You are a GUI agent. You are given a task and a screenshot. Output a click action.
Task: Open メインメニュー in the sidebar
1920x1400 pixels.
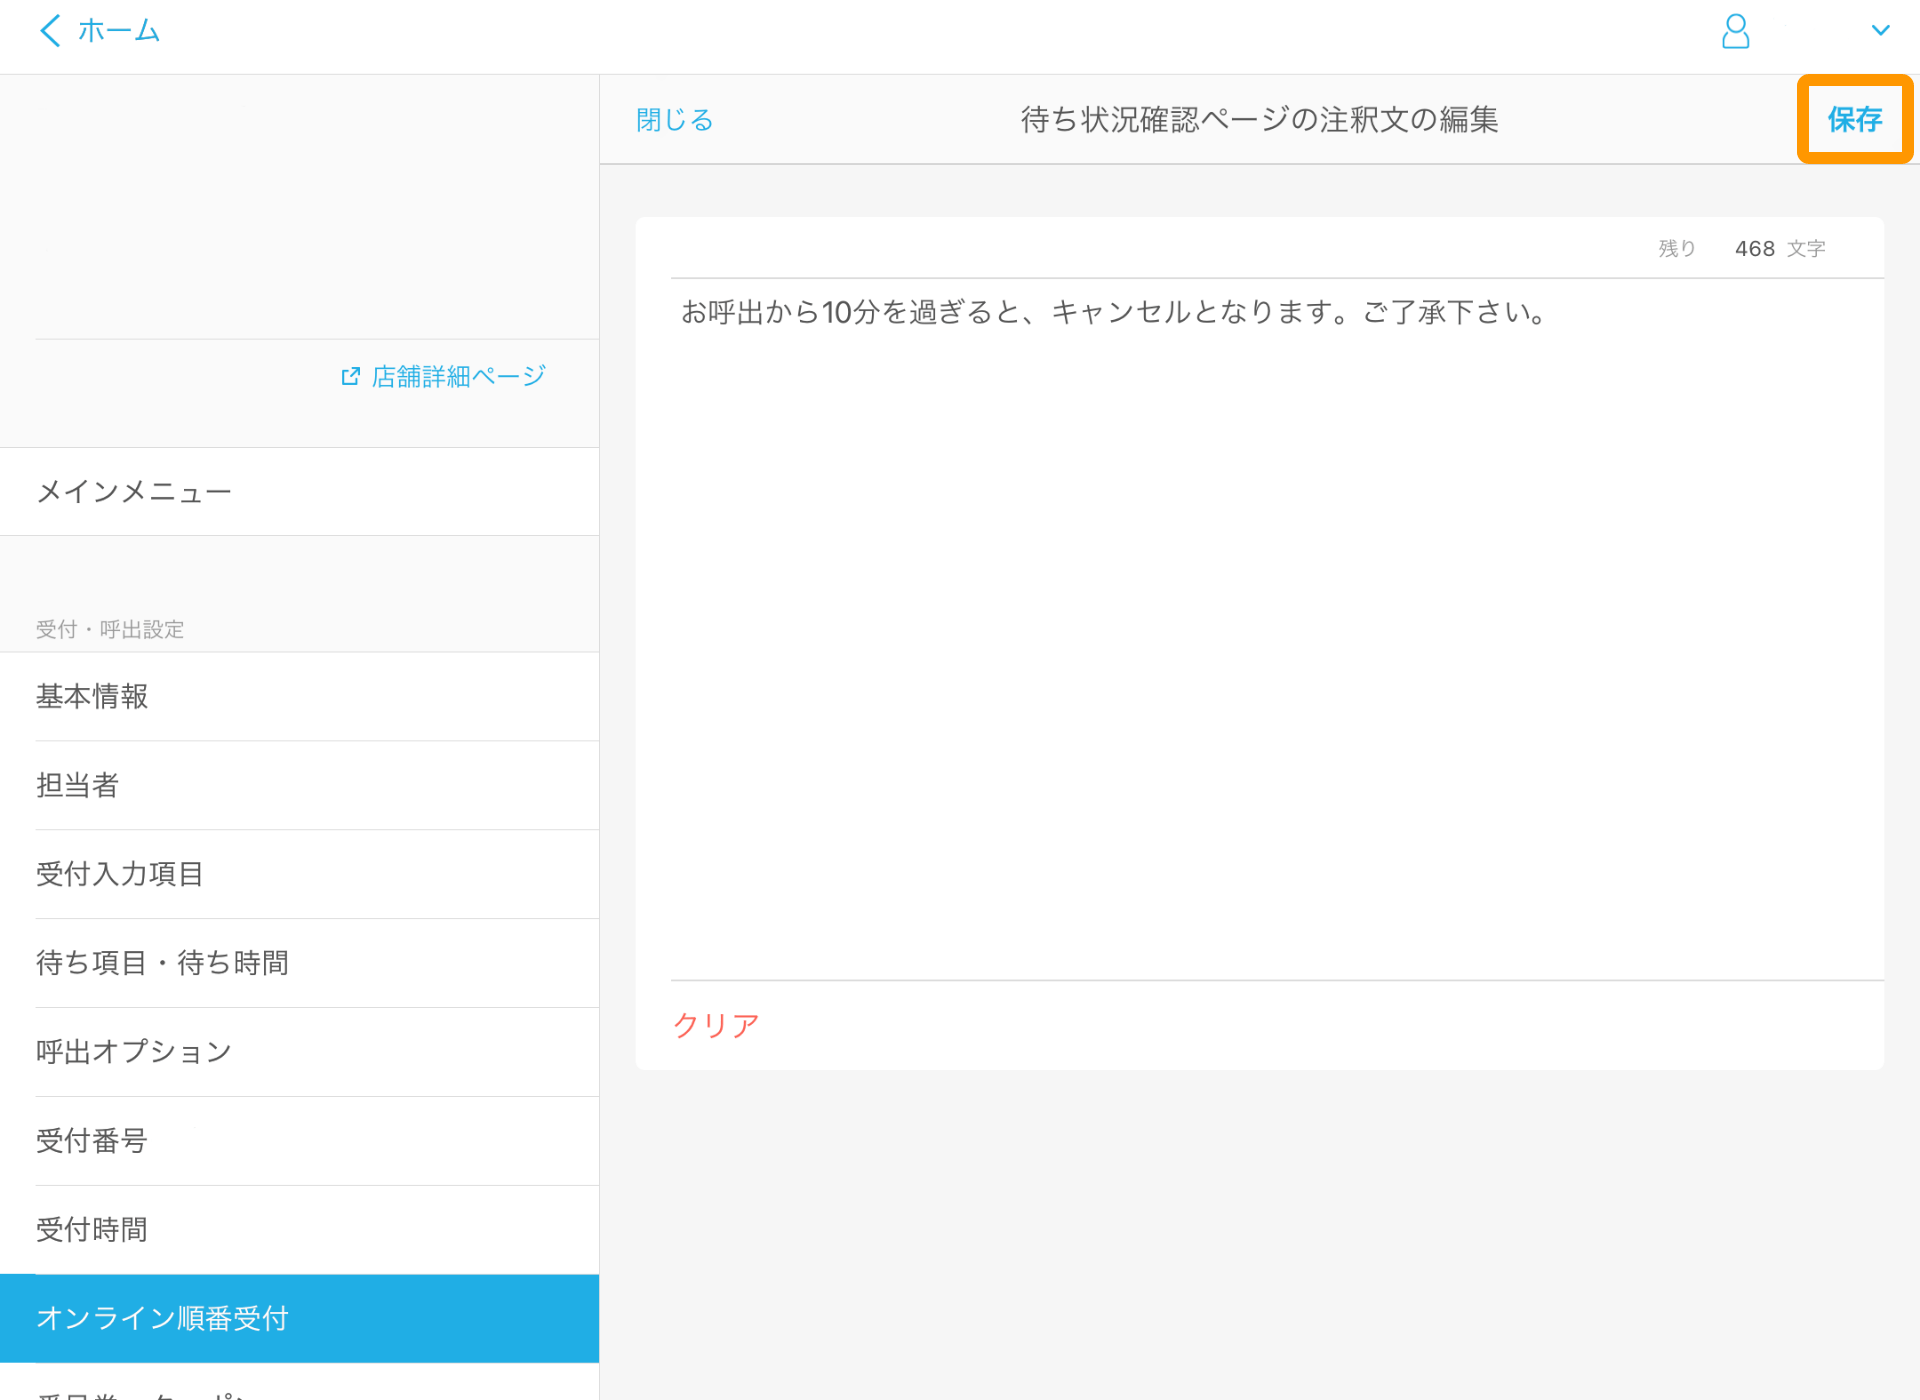point(134,492)
